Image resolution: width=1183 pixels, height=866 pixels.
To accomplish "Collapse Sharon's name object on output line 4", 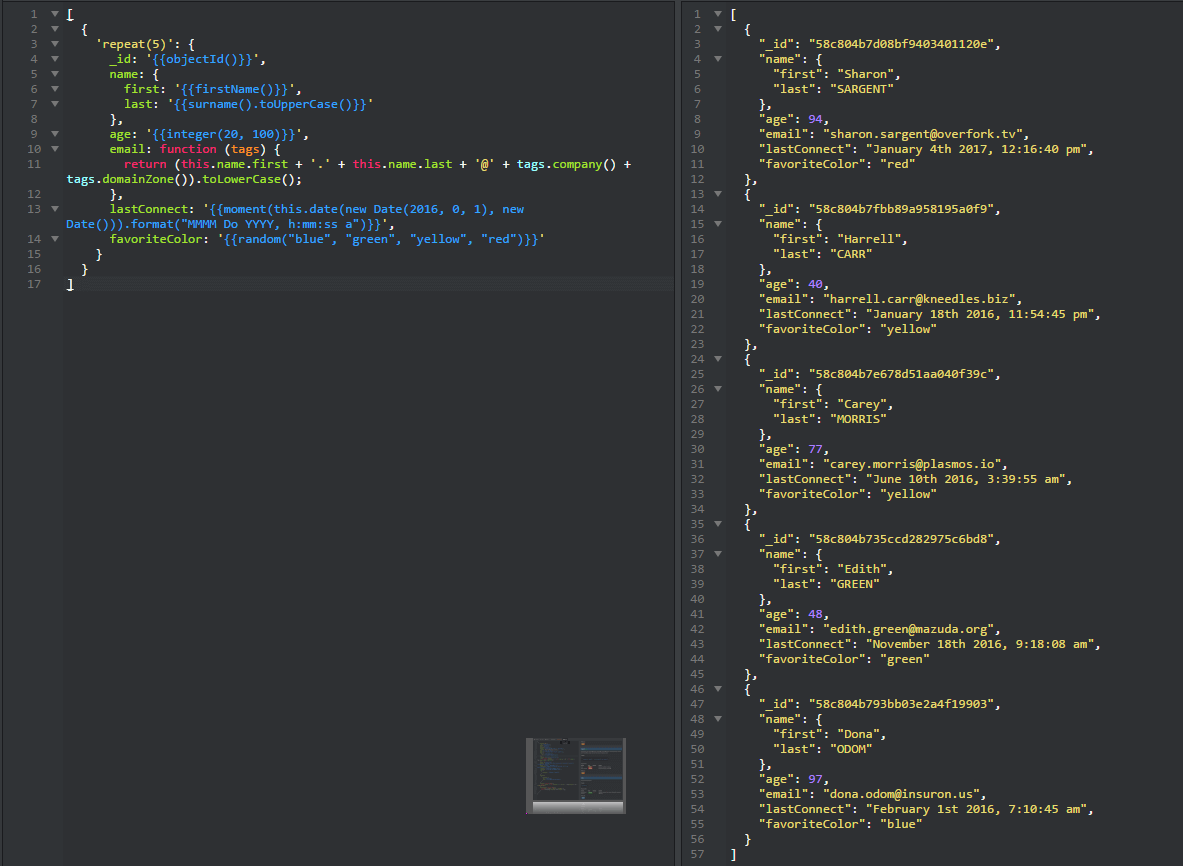I will 717,59.
